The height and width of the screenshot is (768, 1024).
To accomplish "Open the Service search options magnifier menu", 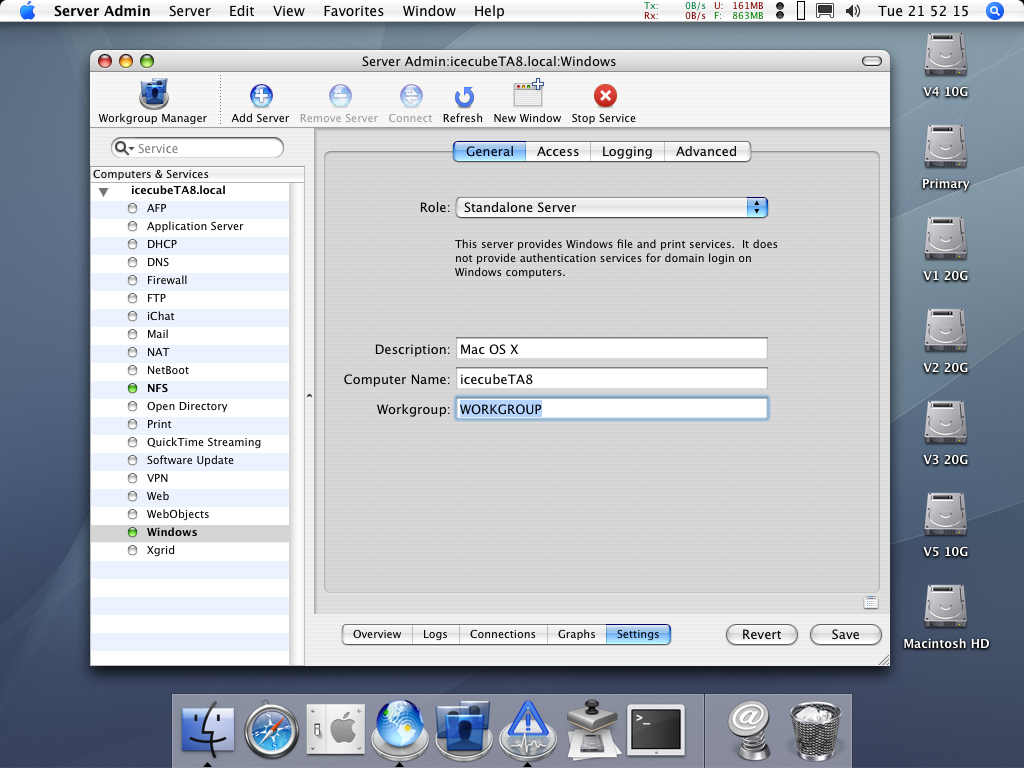I will coord(123,148).
